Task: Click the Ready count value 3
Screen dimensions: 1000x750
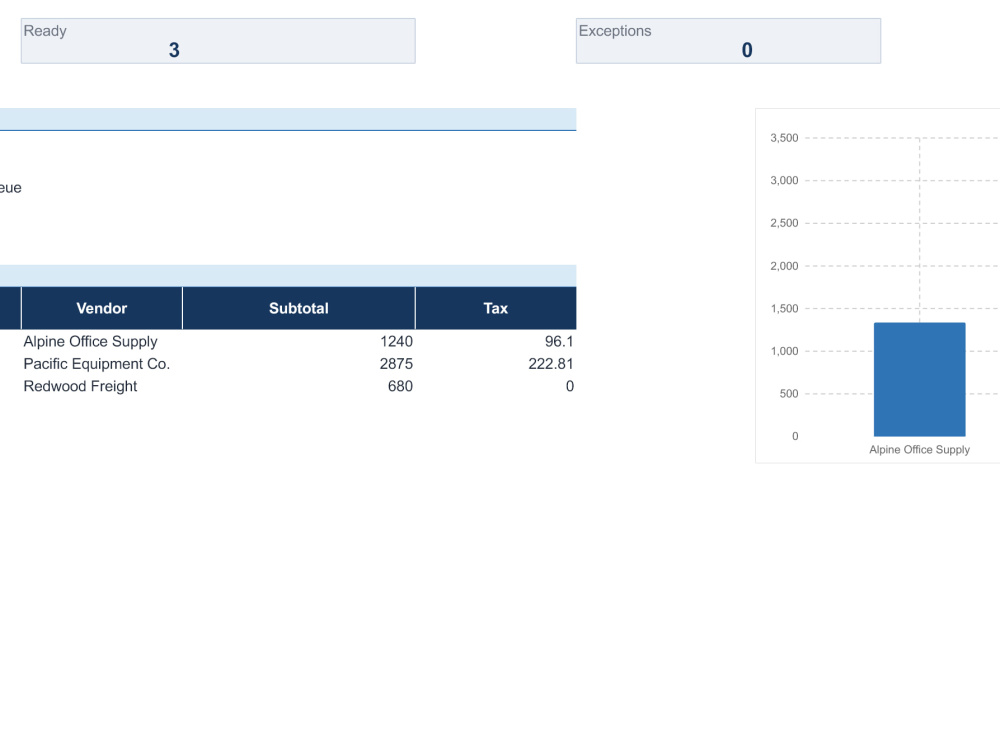Action: (x=174, y=50)
